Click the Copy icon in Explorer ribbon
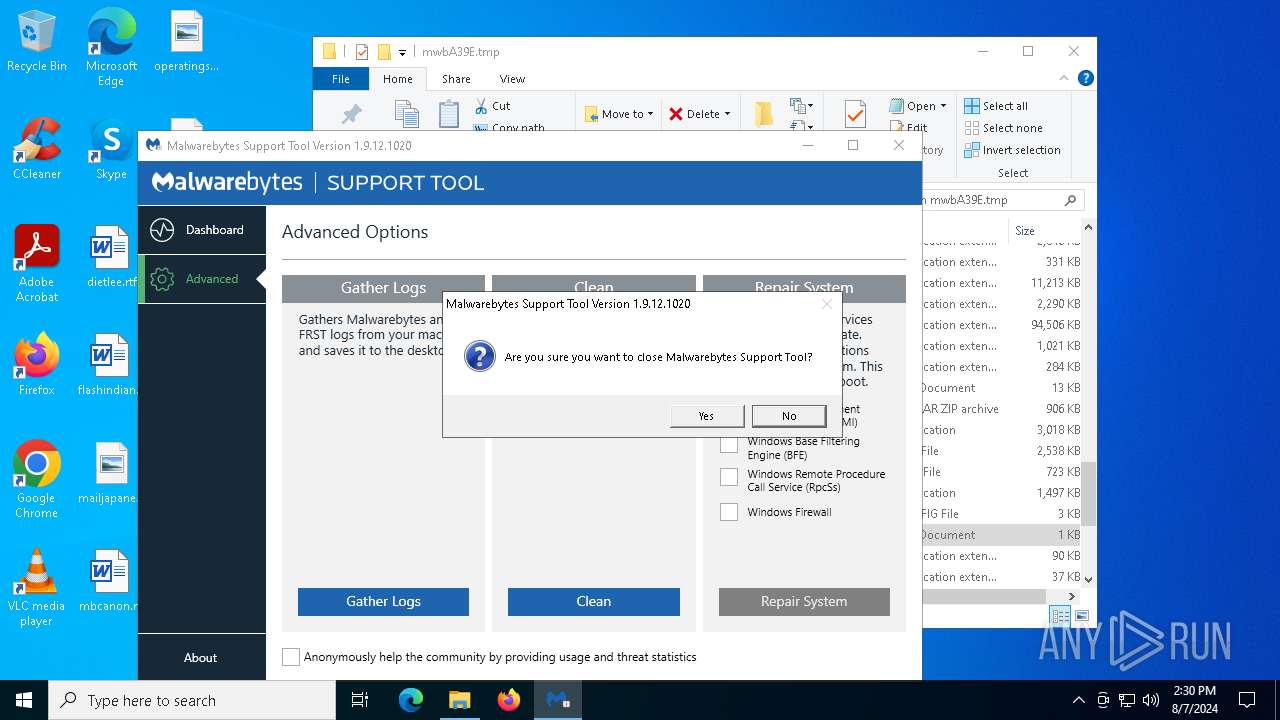 405,113
